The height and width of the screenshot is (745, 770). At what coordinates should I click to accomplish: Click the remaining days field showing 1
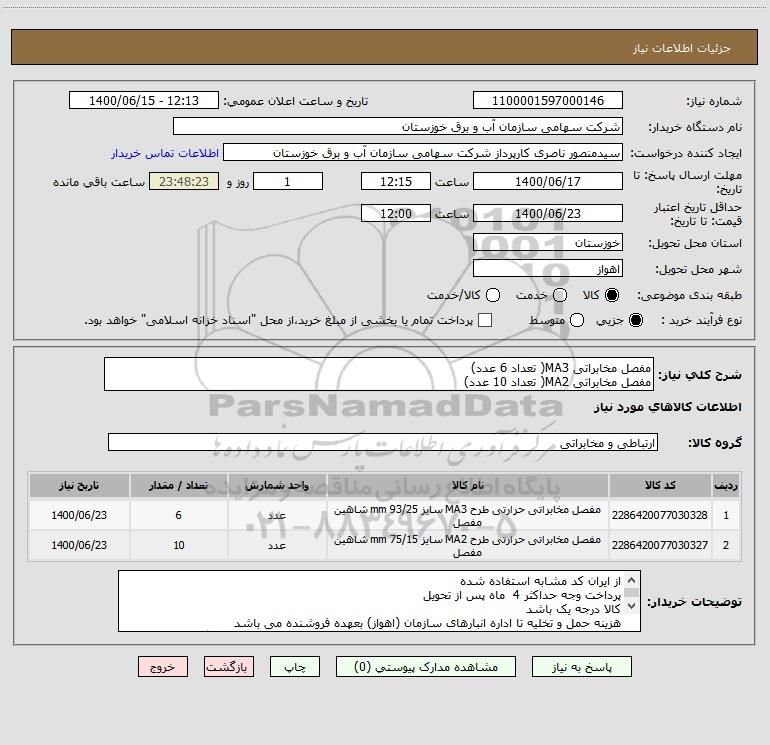click(288, 181)
